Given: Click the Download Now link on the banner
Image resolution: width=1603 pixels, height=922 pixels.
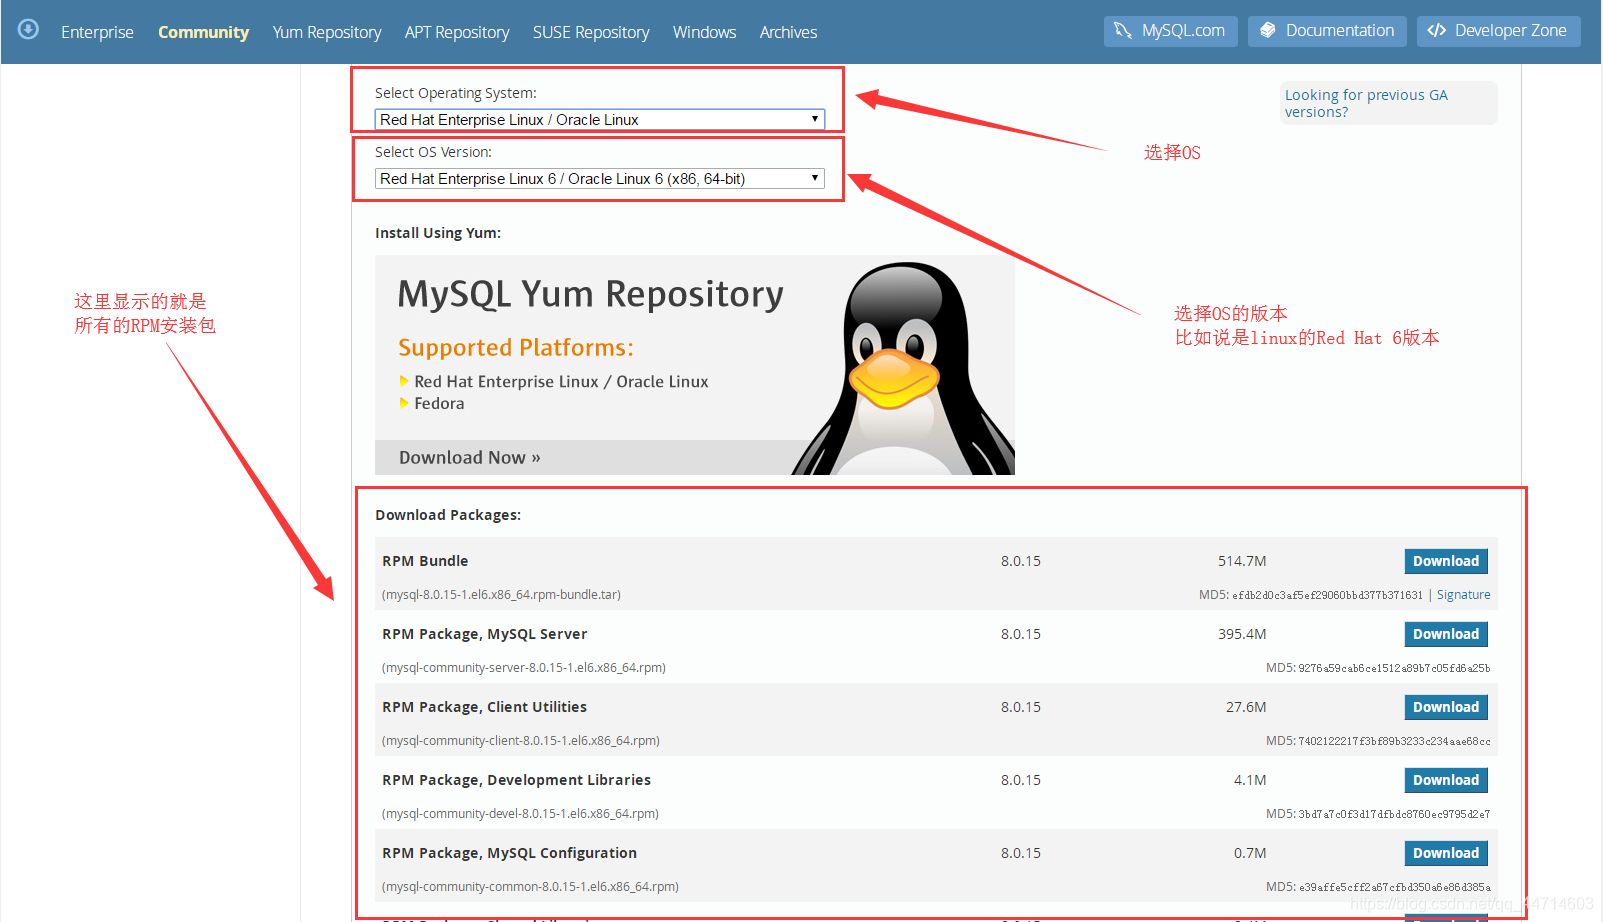Looking at the screenshot, I should (470, 457).
